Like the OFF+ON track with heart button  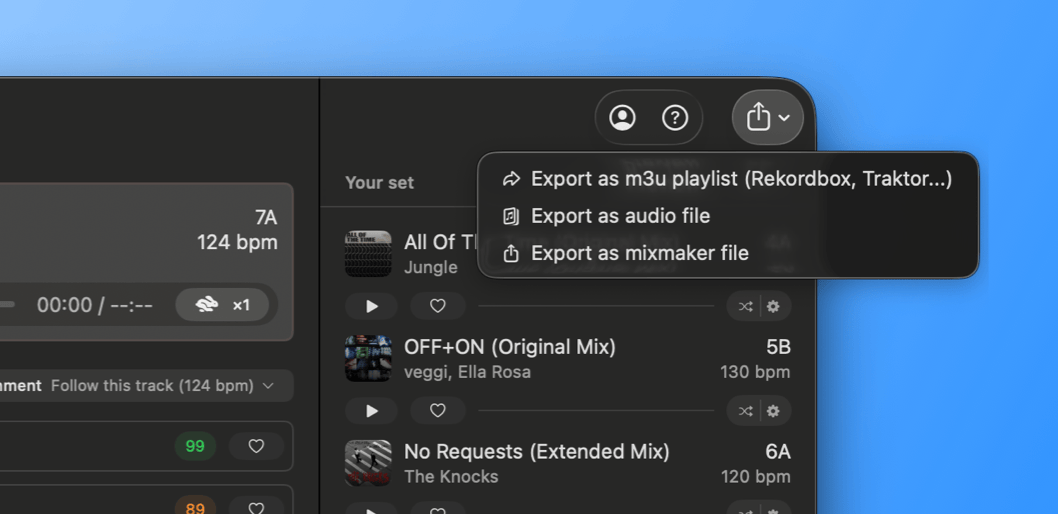[437, 410]
